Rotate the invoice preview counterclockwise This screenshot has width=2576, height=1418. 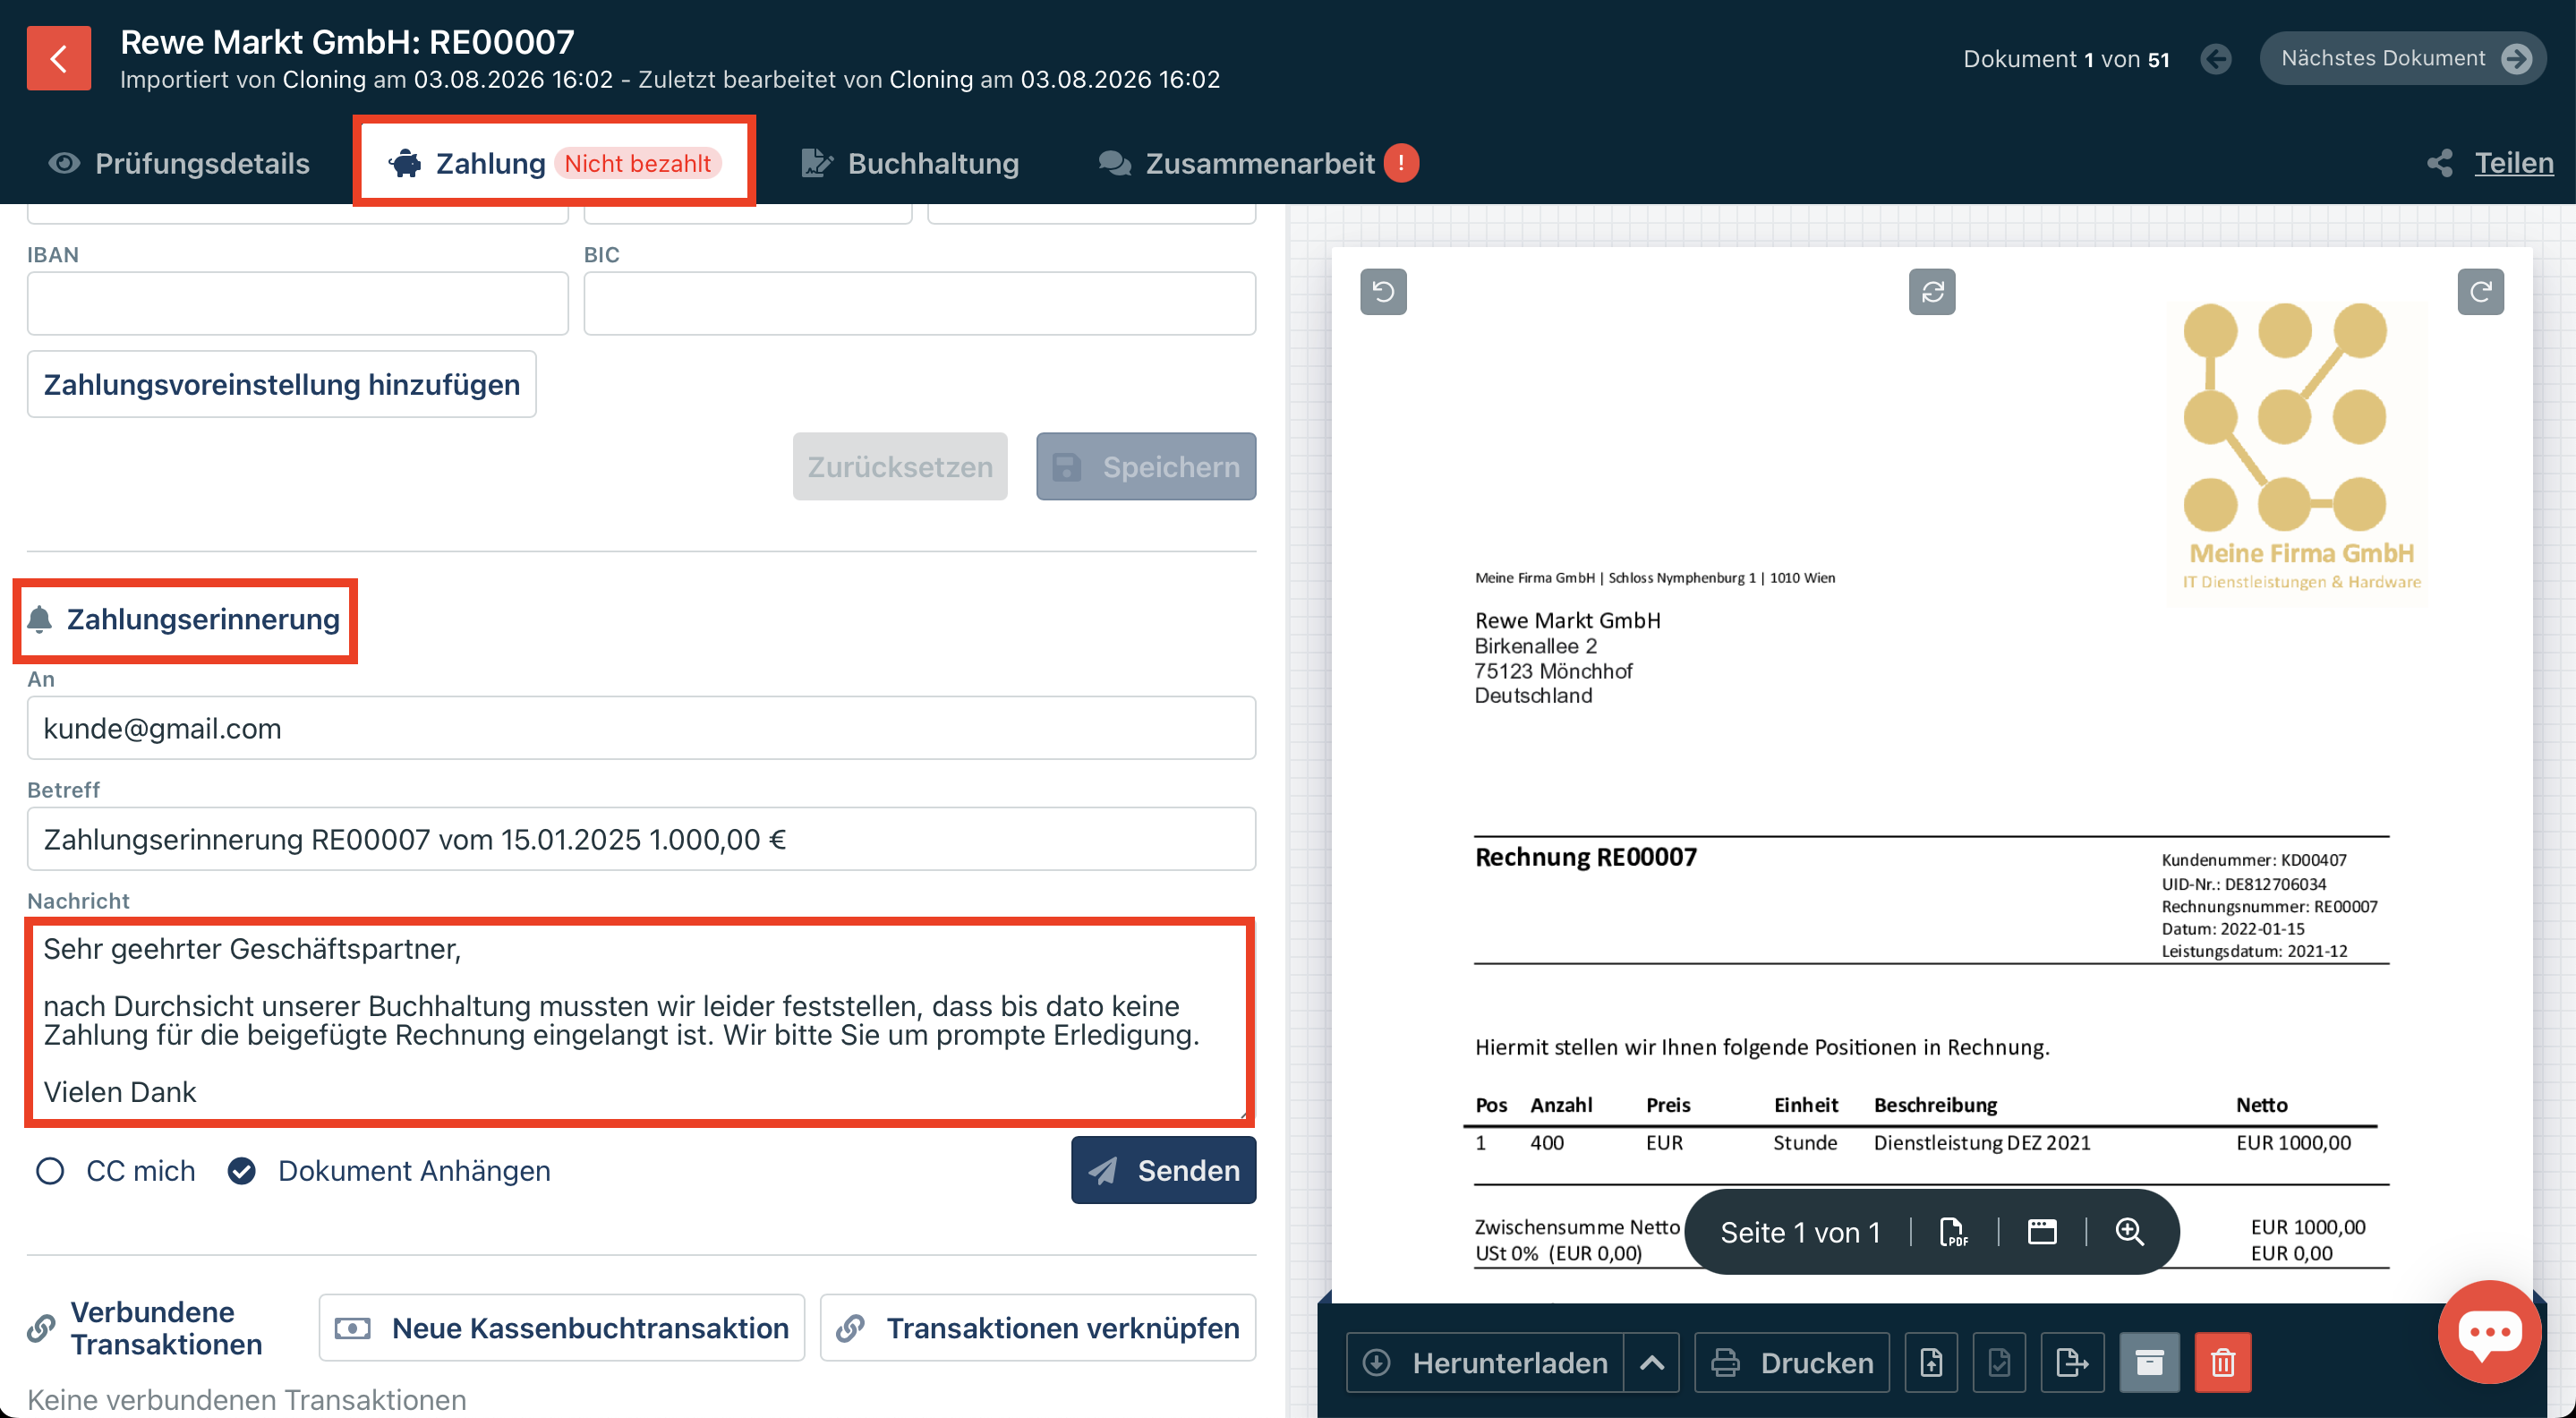(x=1383, y=292)
